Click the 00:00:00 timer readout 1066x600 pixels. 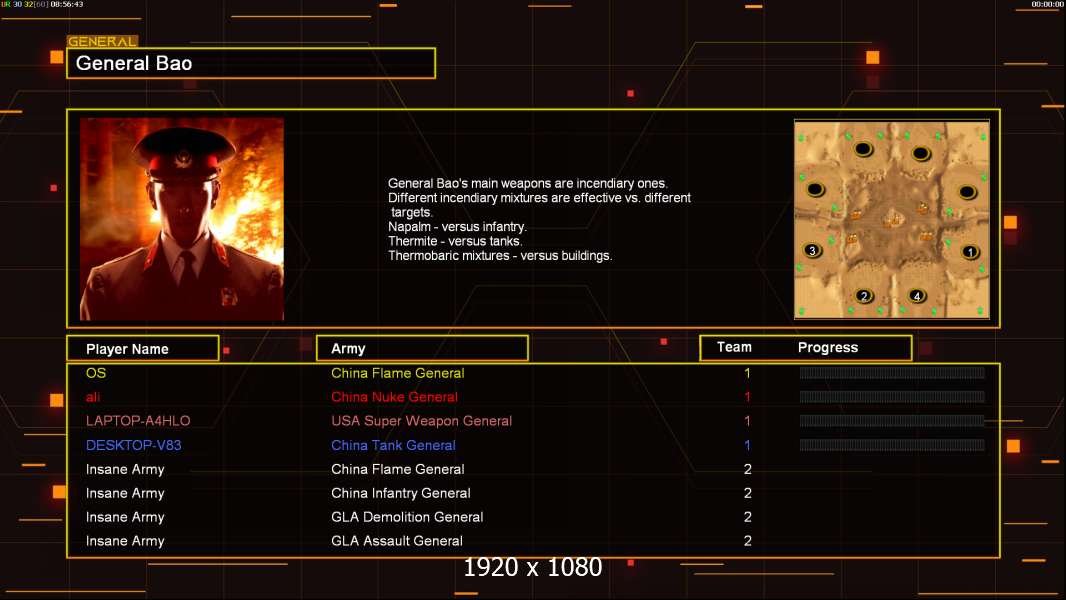point(1047,4)
